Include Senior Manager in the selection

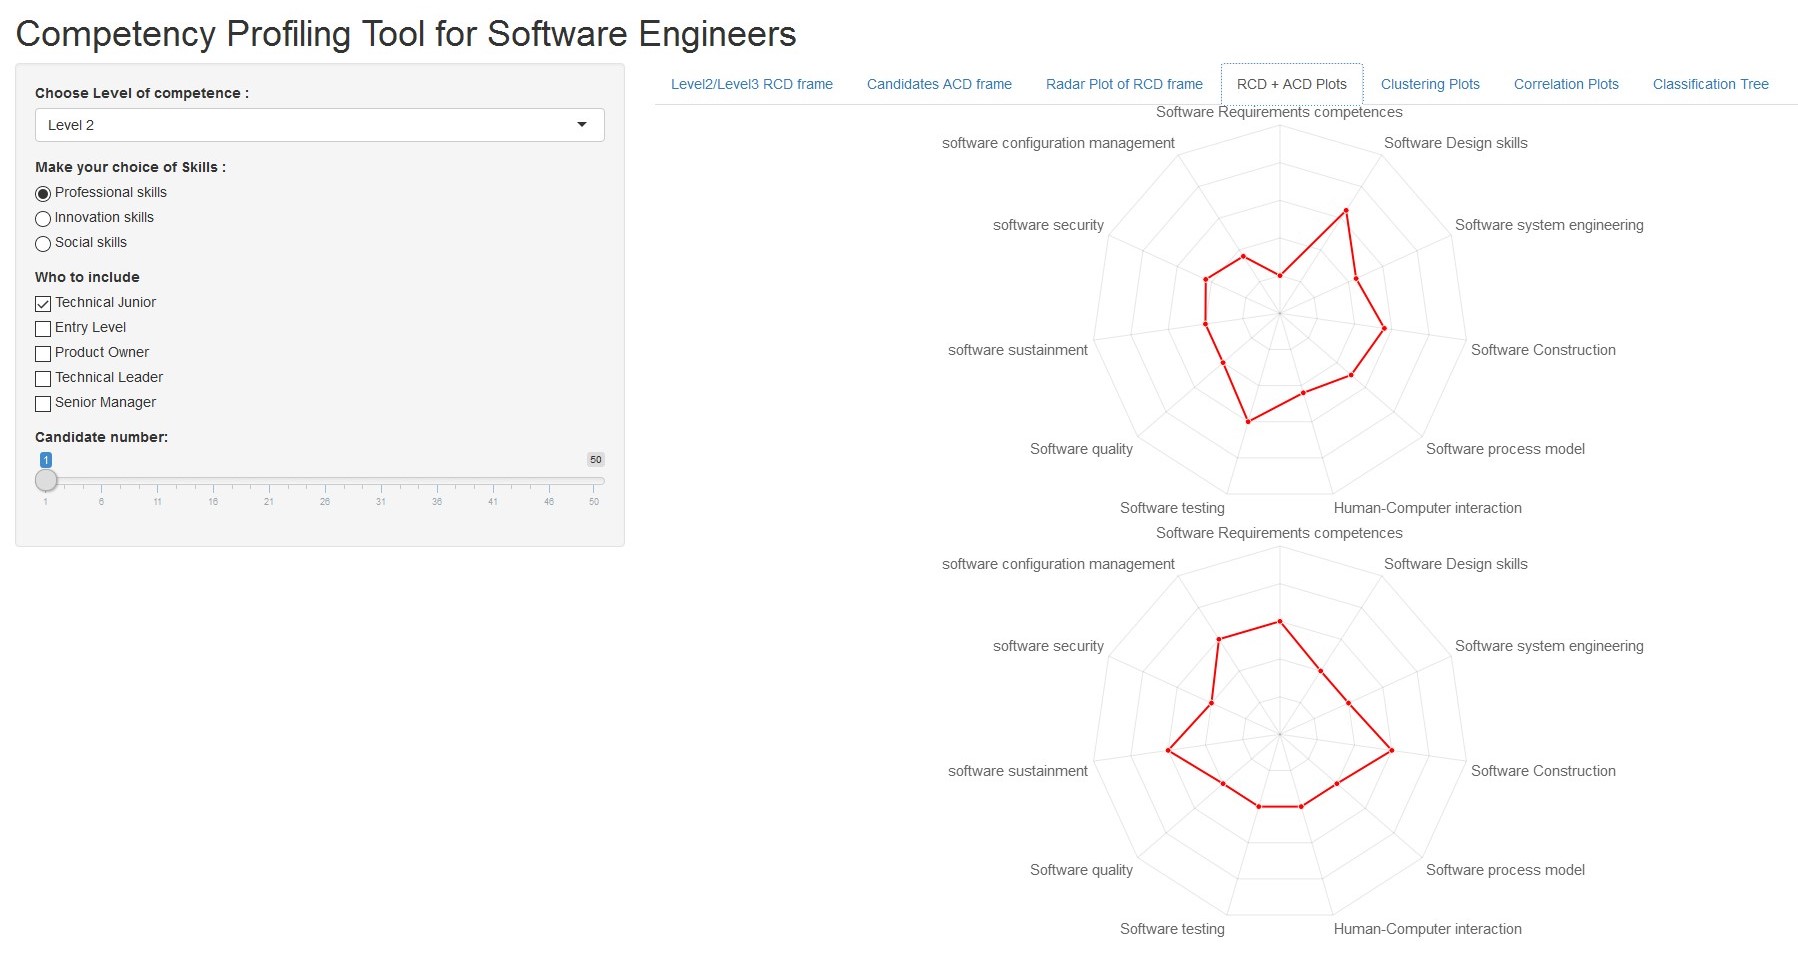(43, 404)
